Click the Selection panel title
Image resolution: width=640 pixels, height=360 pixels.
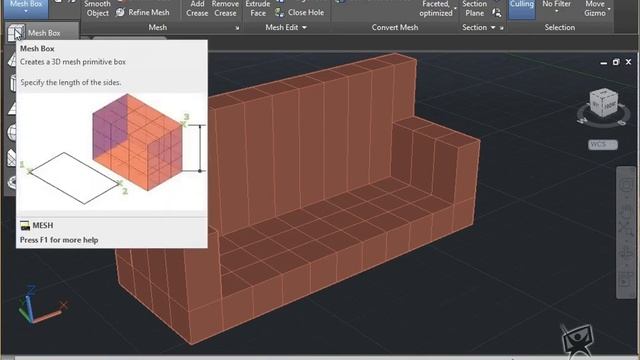[560, 27]
